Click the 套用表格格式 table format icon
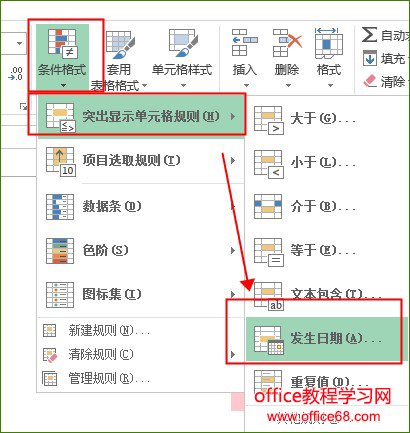This screenshot has height=433, width=410. [120, 44]
